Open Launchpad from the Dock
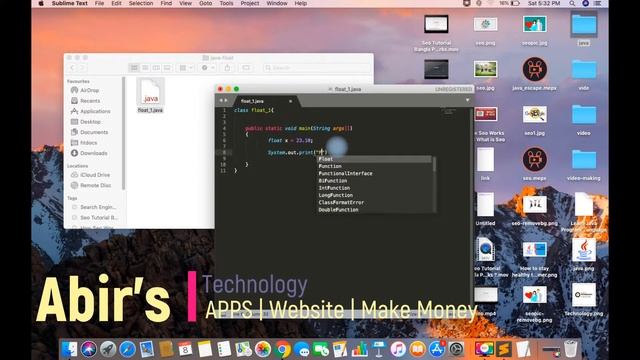640x360 pixels. [x=108, y=349]
